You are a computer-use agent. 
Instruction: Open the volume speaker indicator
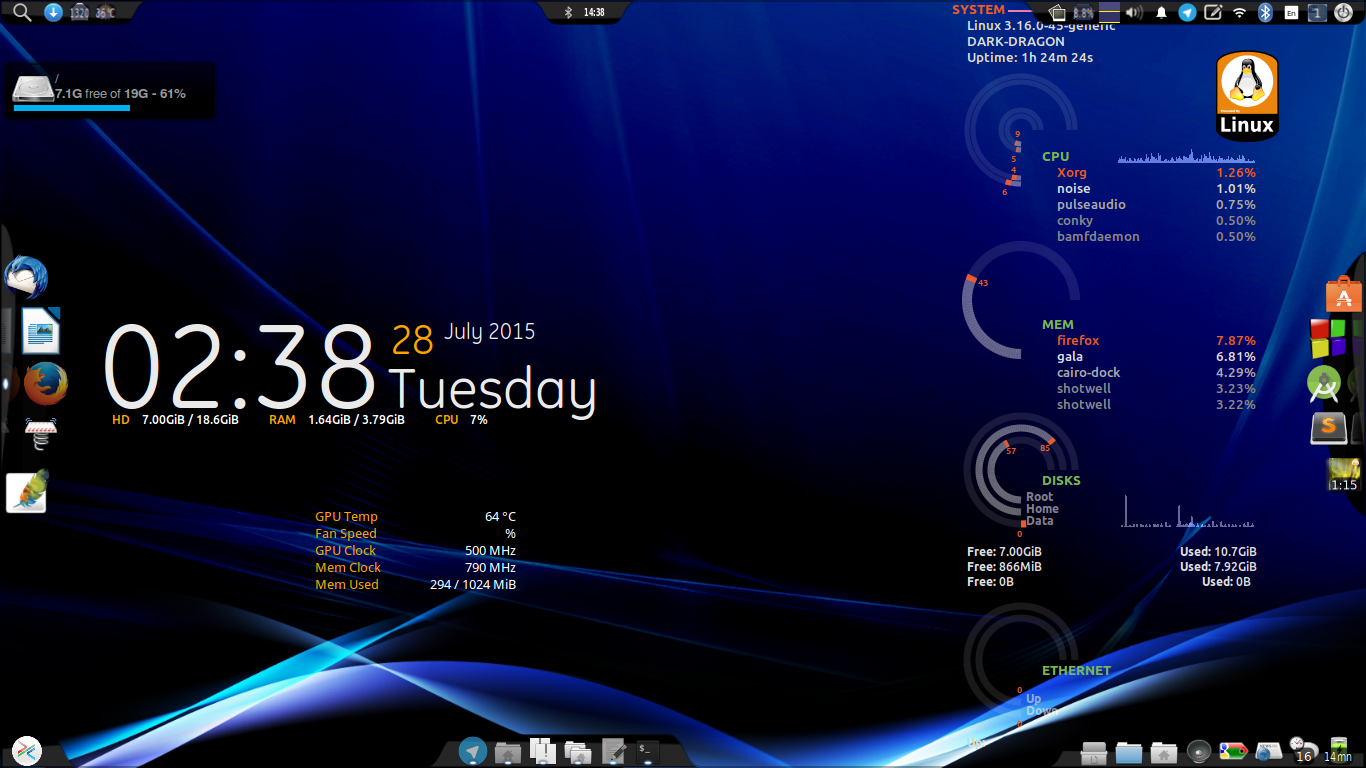click(x=1134, y=13)
